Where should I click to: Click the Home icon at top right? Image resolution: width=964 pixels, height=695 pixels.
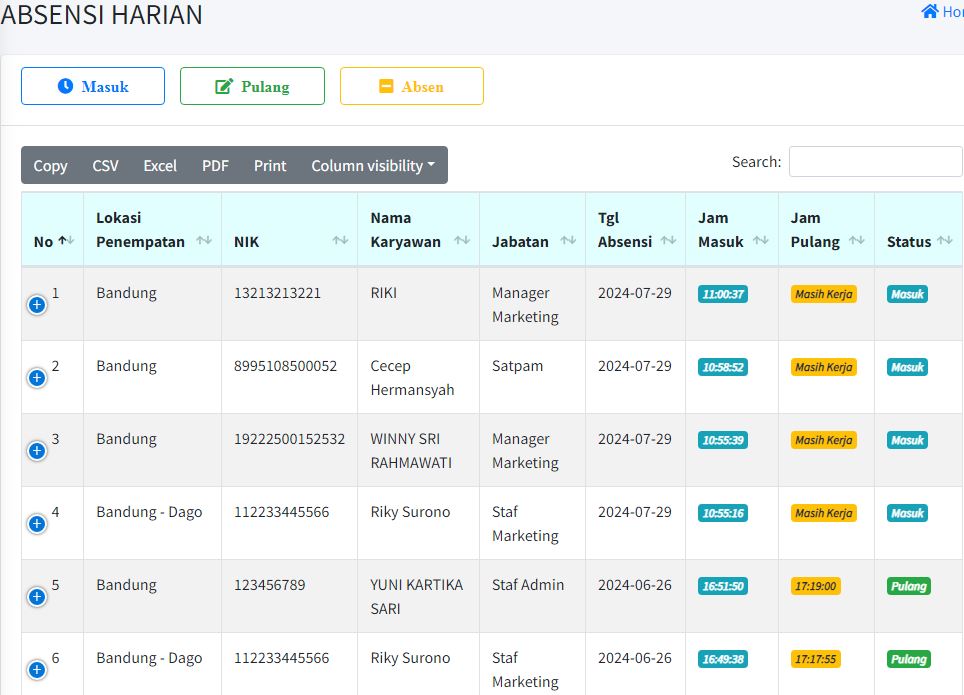[x=930, y=11]
